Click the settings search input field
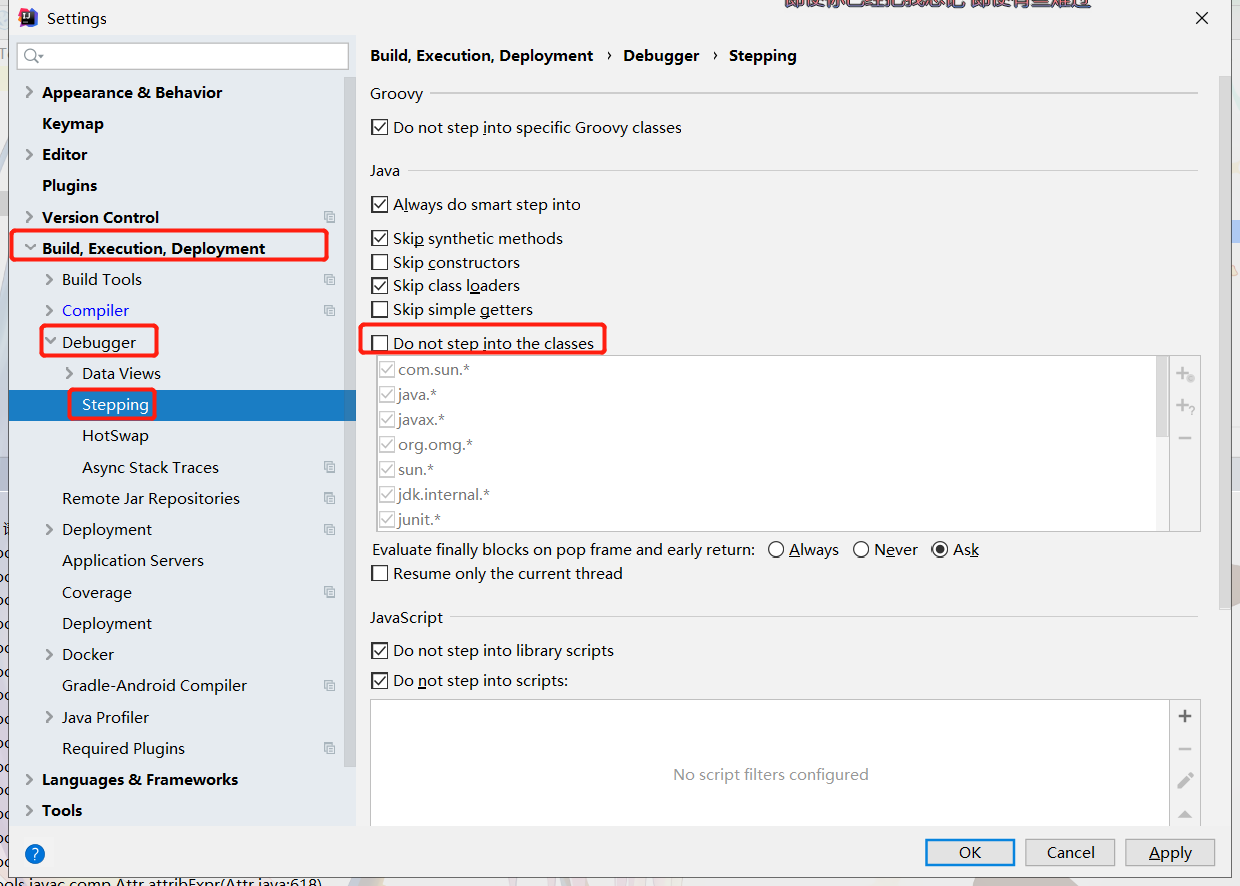The image size is (1240, 886). tap(182, 56)
